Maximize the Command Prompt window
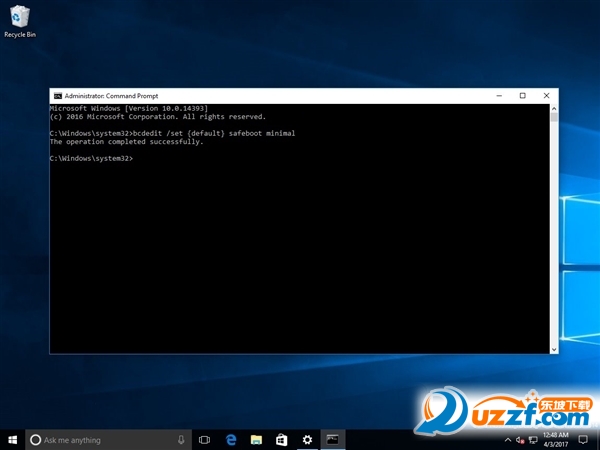 point(522,96)
